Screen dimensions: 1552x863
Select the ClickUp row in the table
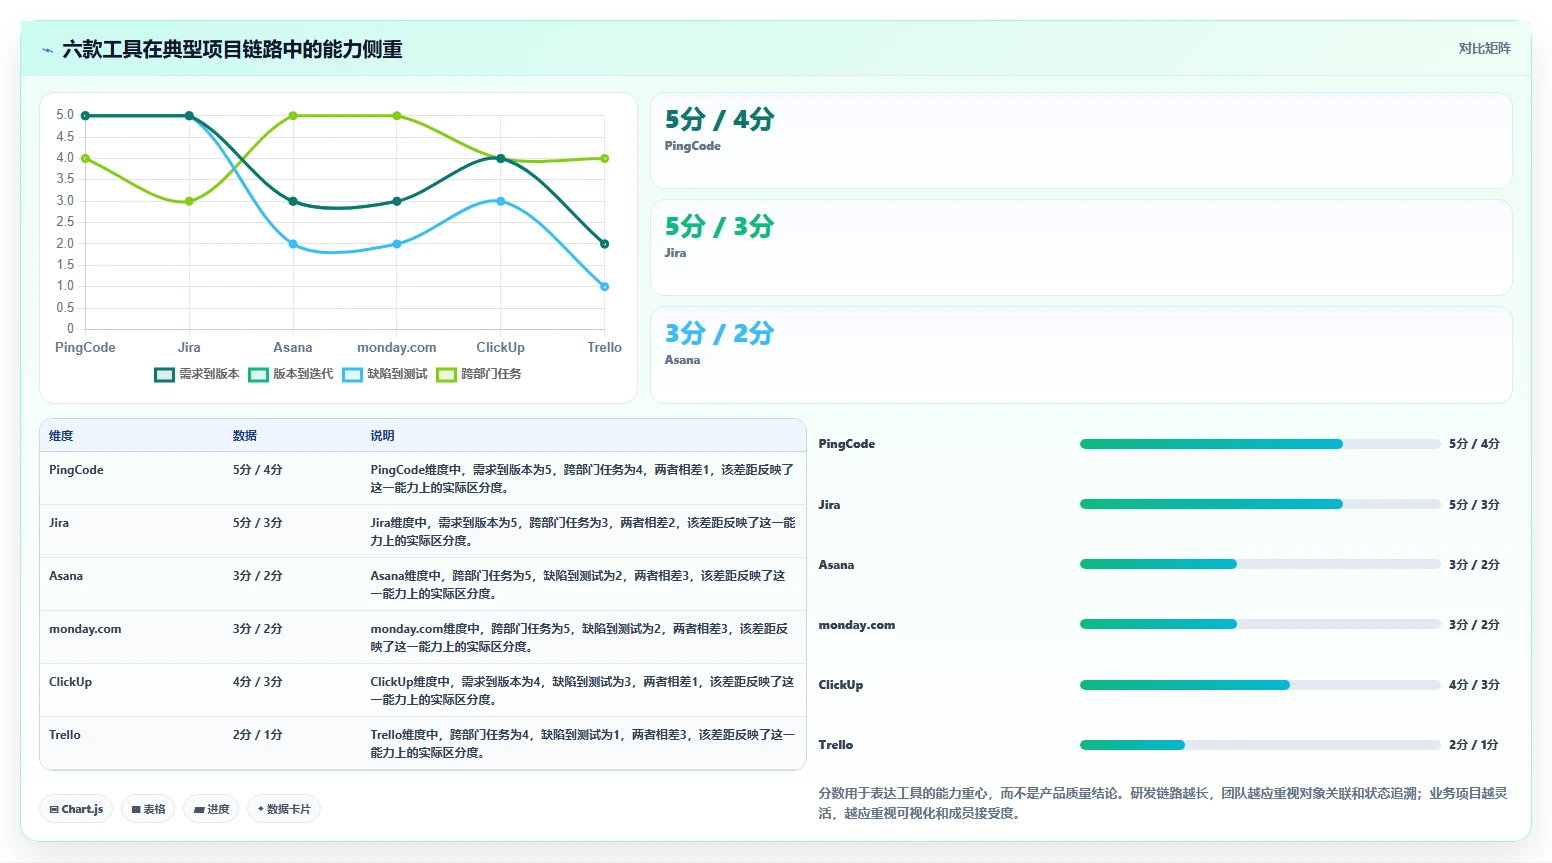coord(423,690)
